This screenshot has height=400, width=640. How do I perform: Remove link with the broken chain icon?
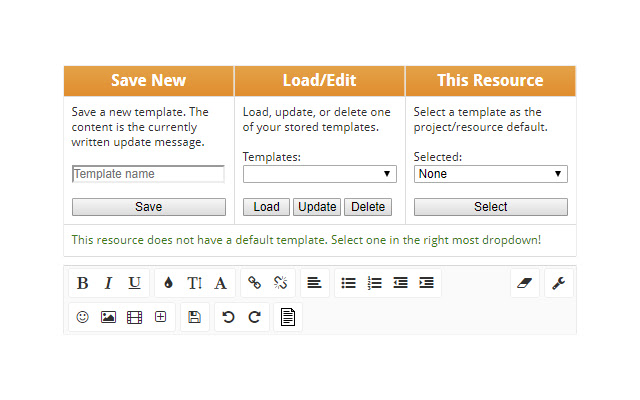280,283
